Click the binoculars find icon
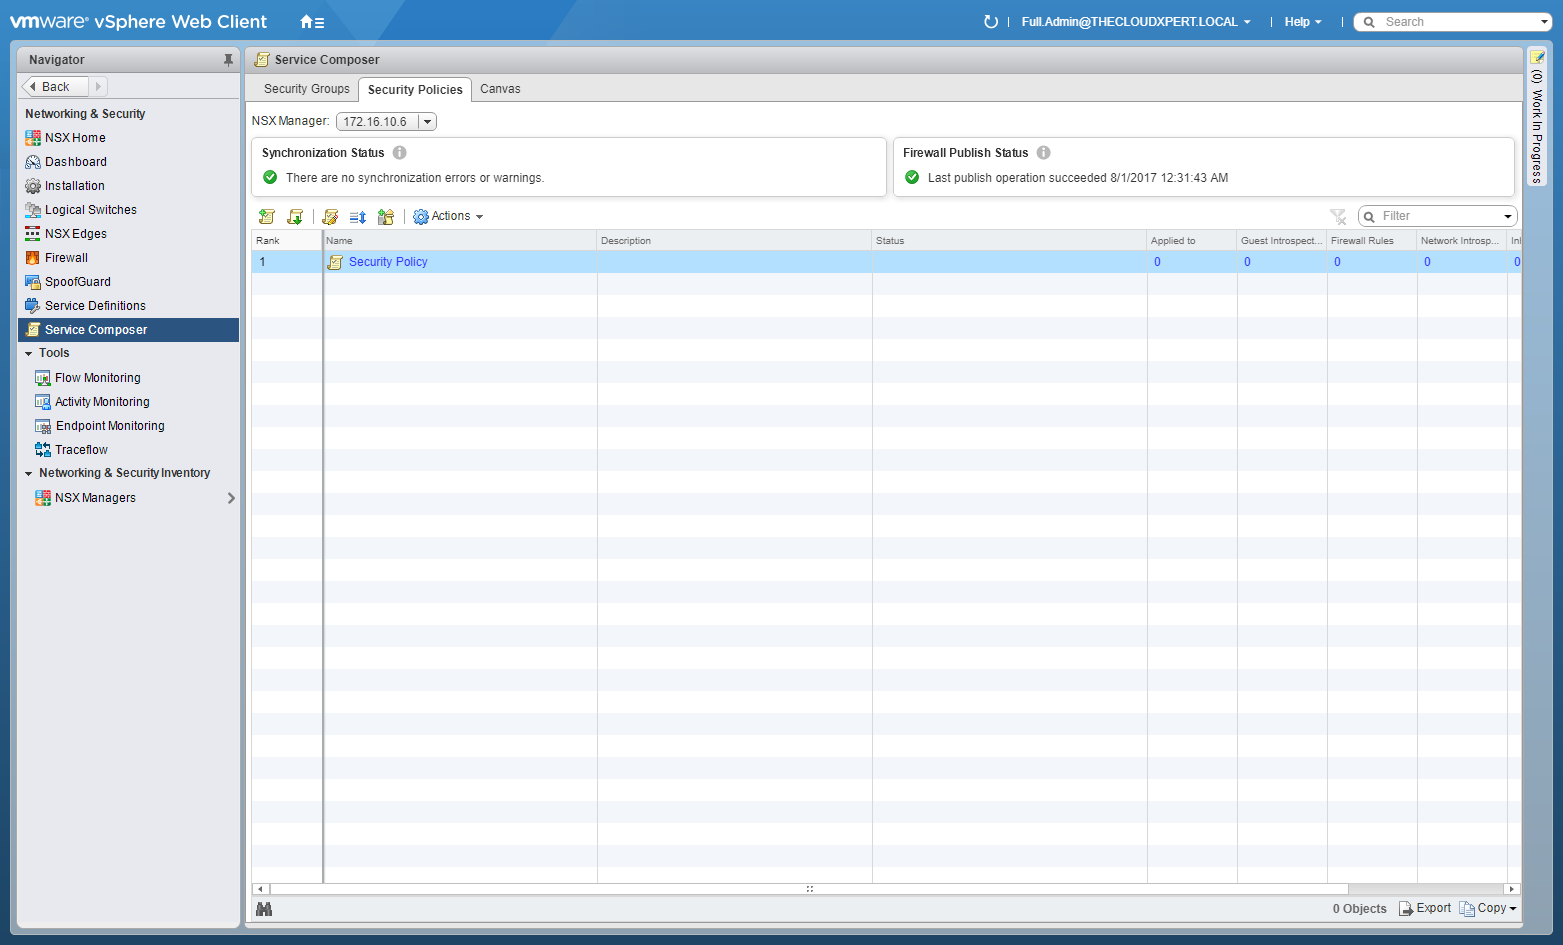 (264, 909)
